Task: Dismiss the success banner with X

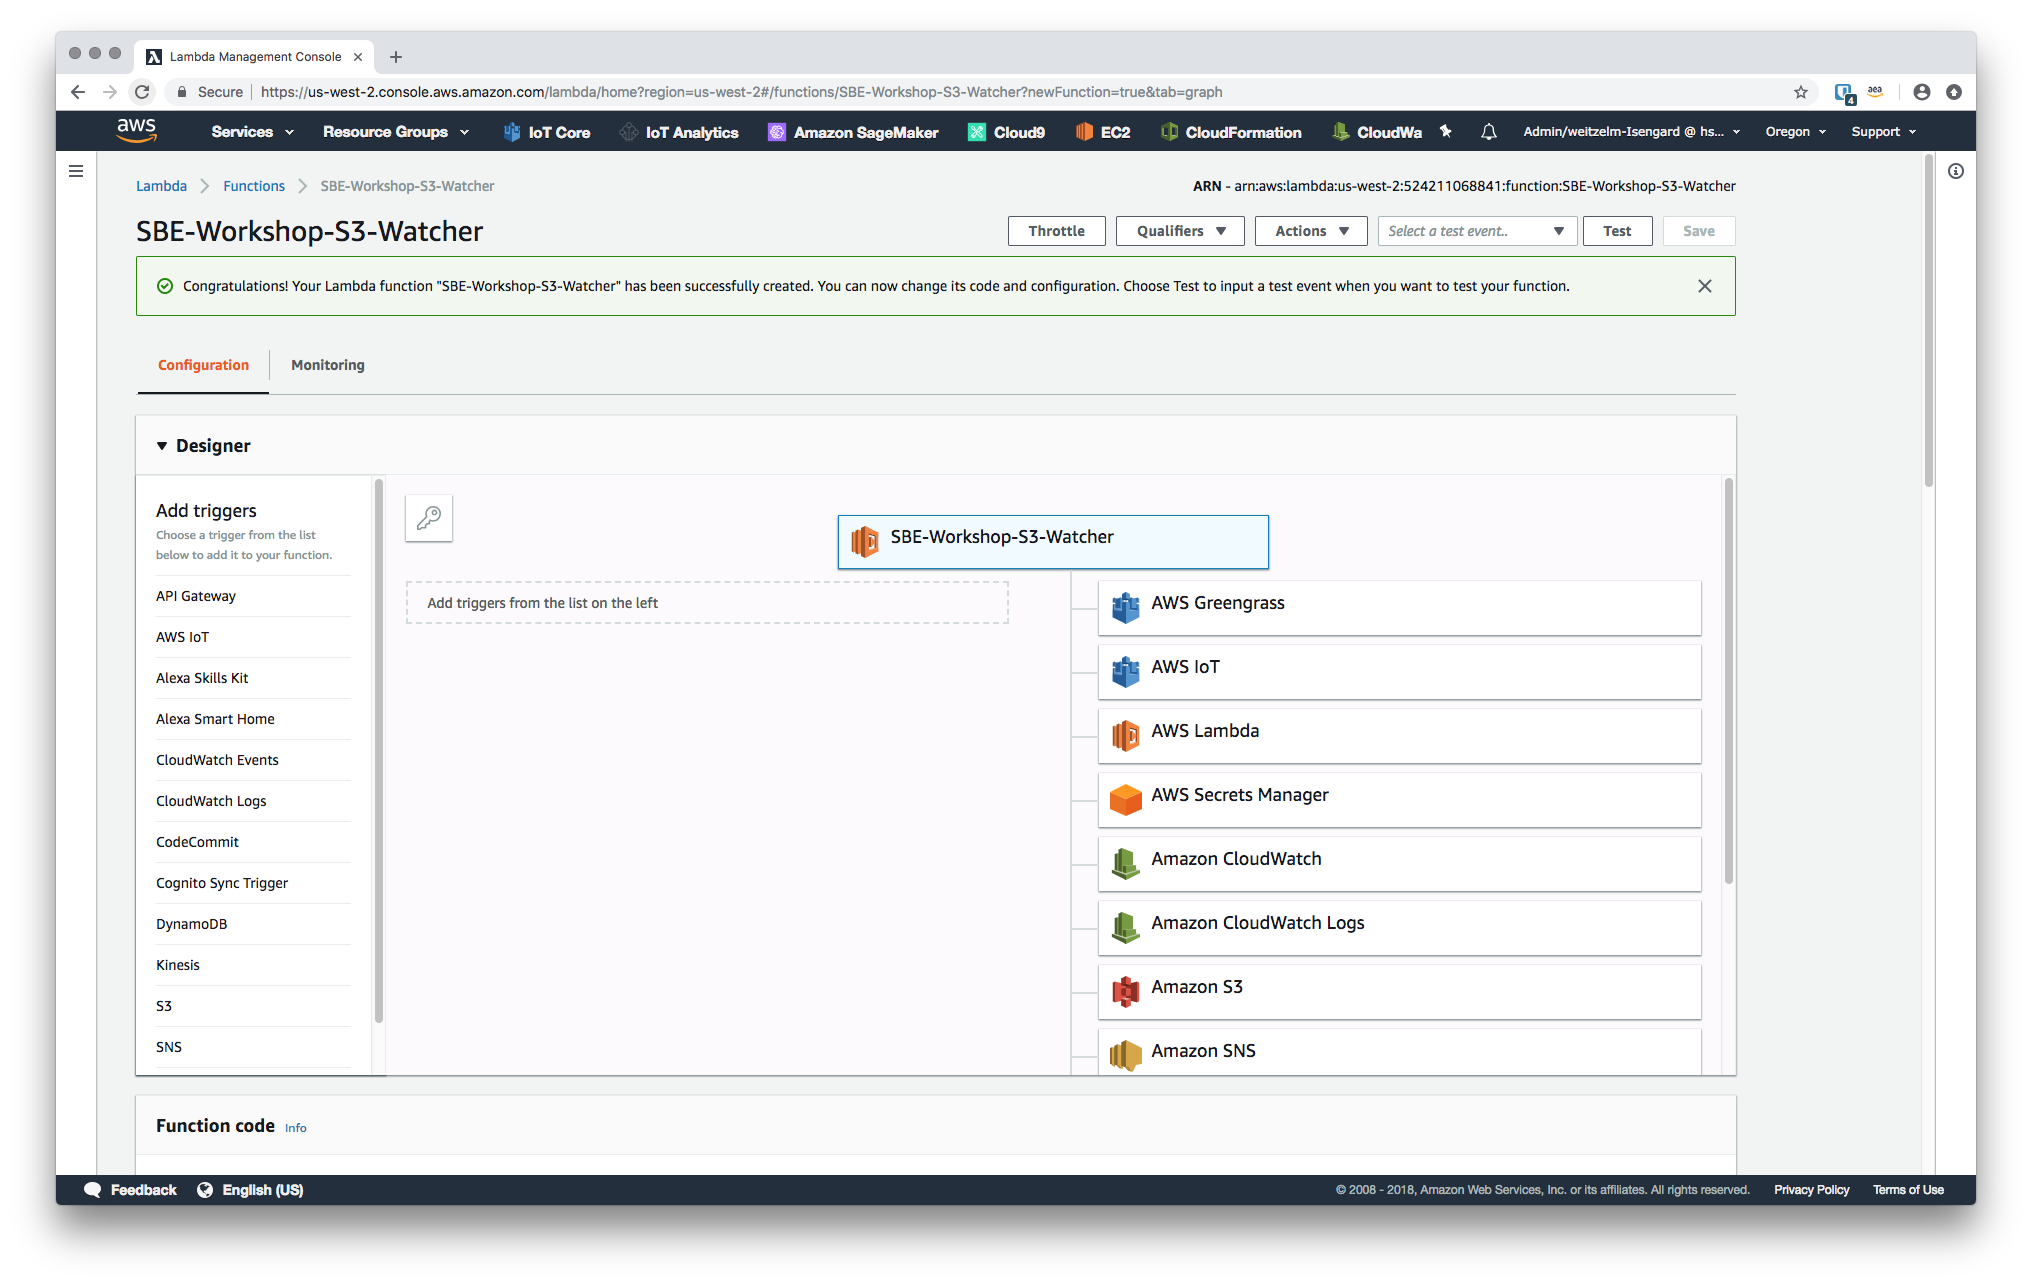Action: 1705,286
